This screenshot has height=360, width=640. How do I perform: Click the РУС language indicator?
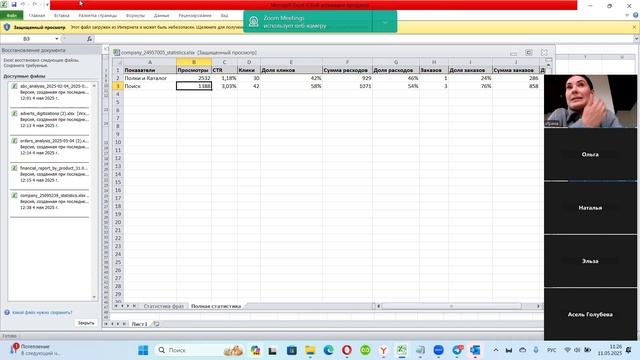pos(551,350)
